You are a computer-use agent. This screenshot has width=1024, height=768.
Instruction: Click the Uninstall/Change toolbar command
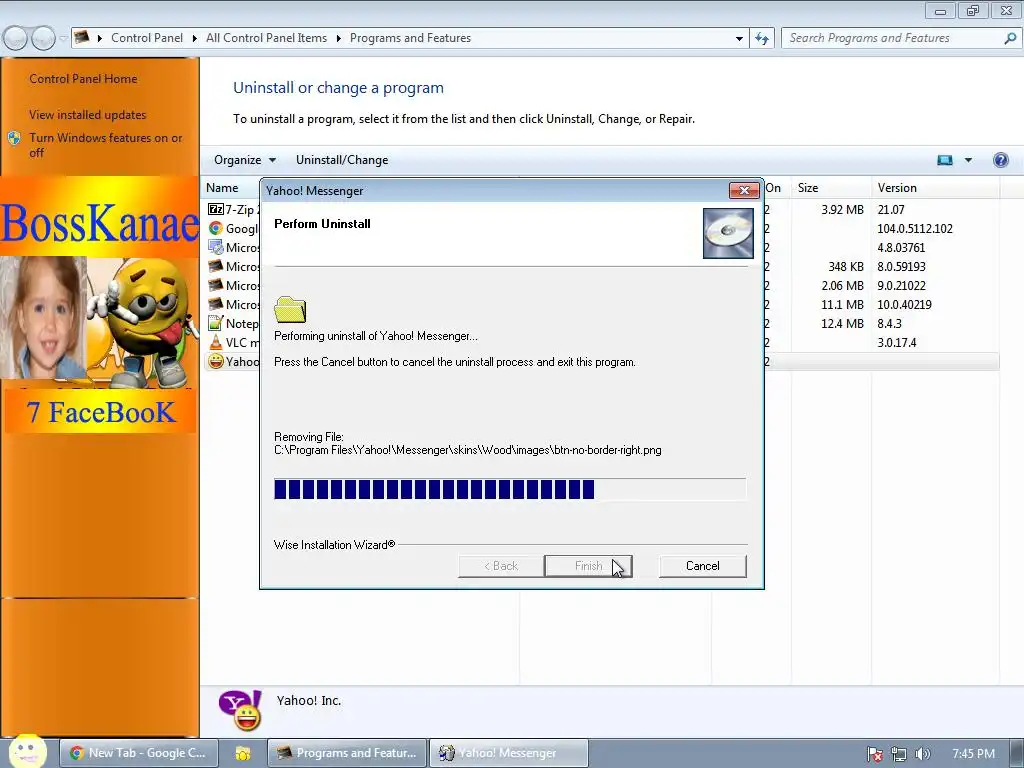click(x=342, y=160)
